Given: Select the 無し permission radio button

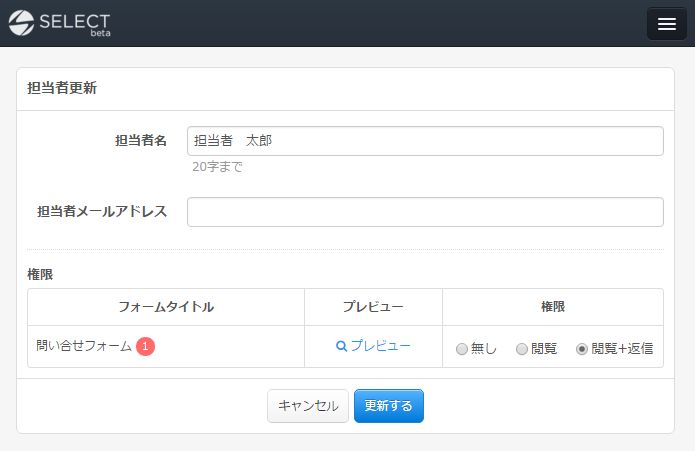Looking at the screenshot, I should click(x=461, y=349).
